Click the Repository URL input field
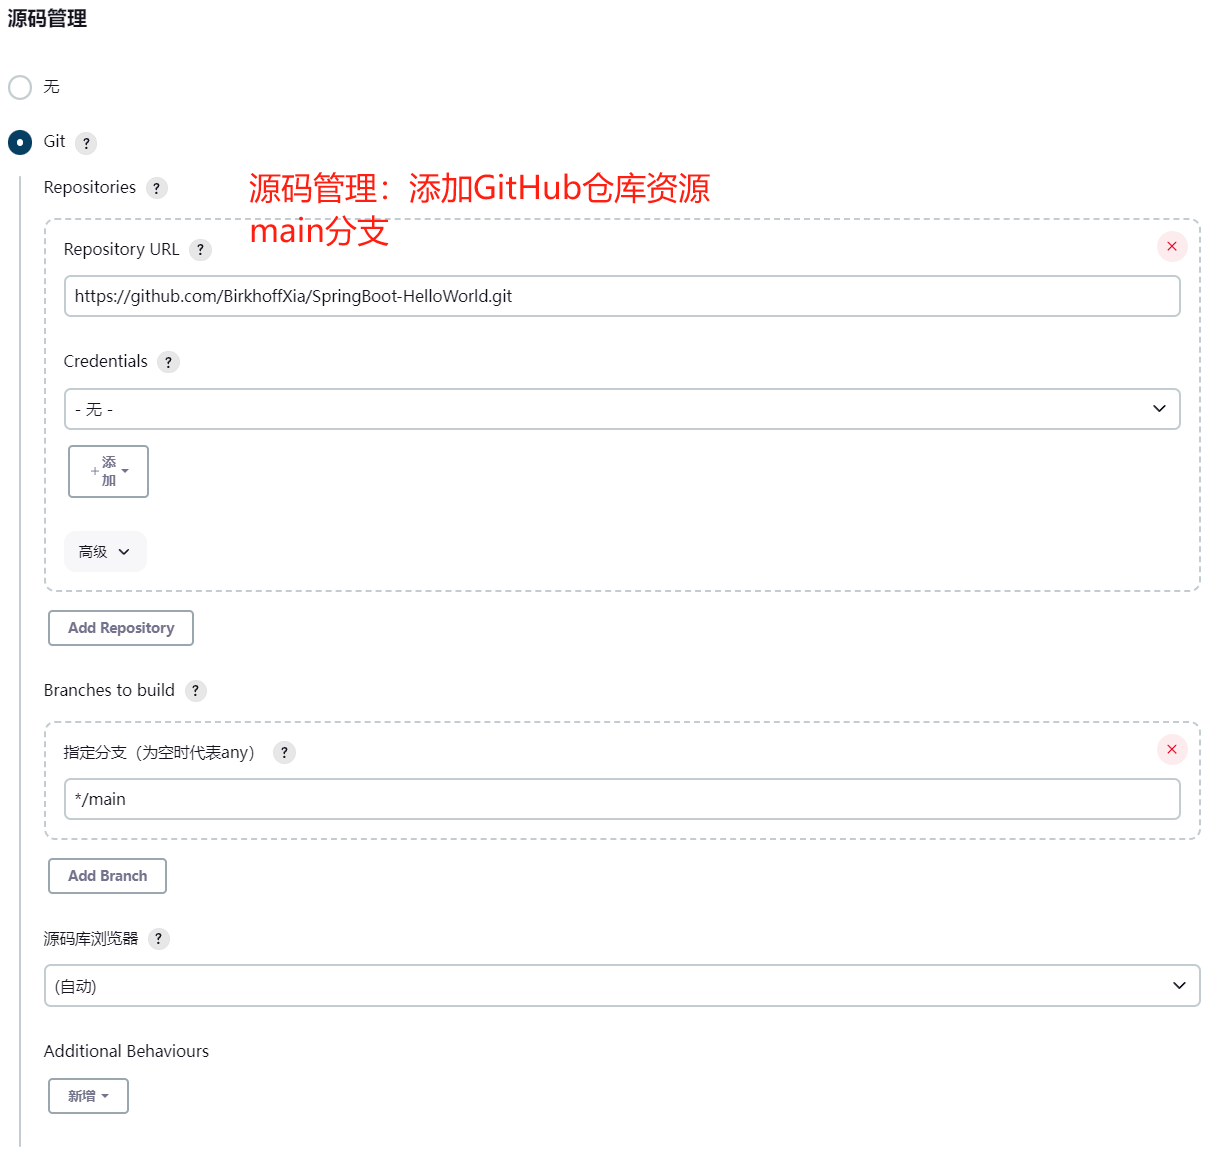Image resolution: width=1216 pixels, height=1174 pixels. [622, 296]
